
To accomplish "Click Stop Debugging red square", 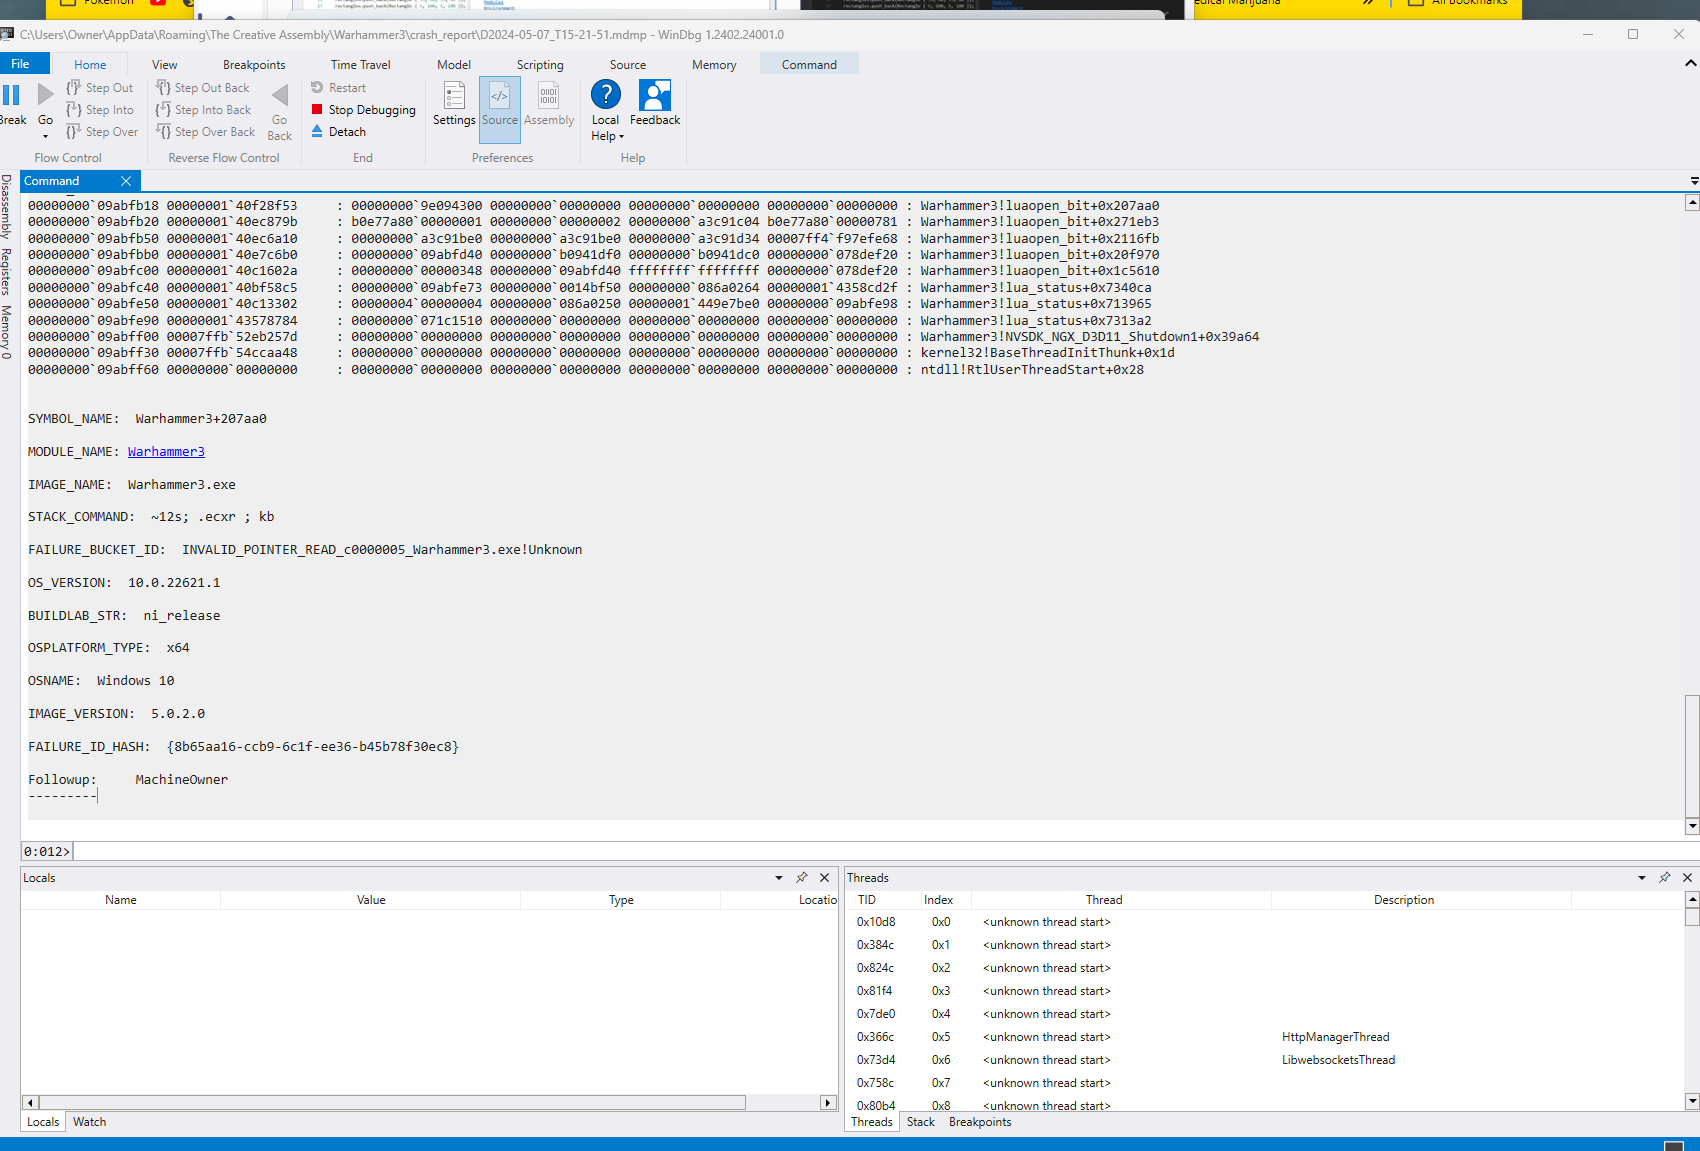I will click(x=317, y=110).
